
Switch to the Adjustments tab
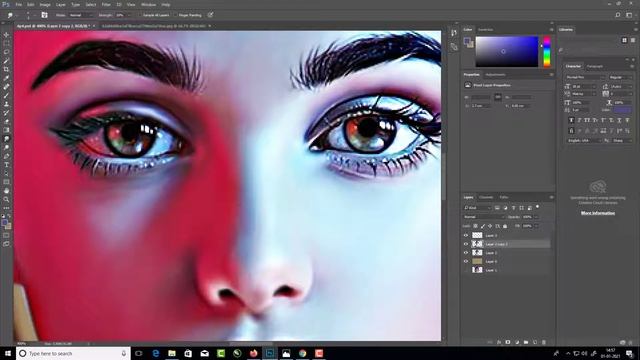tap(495, 75)
